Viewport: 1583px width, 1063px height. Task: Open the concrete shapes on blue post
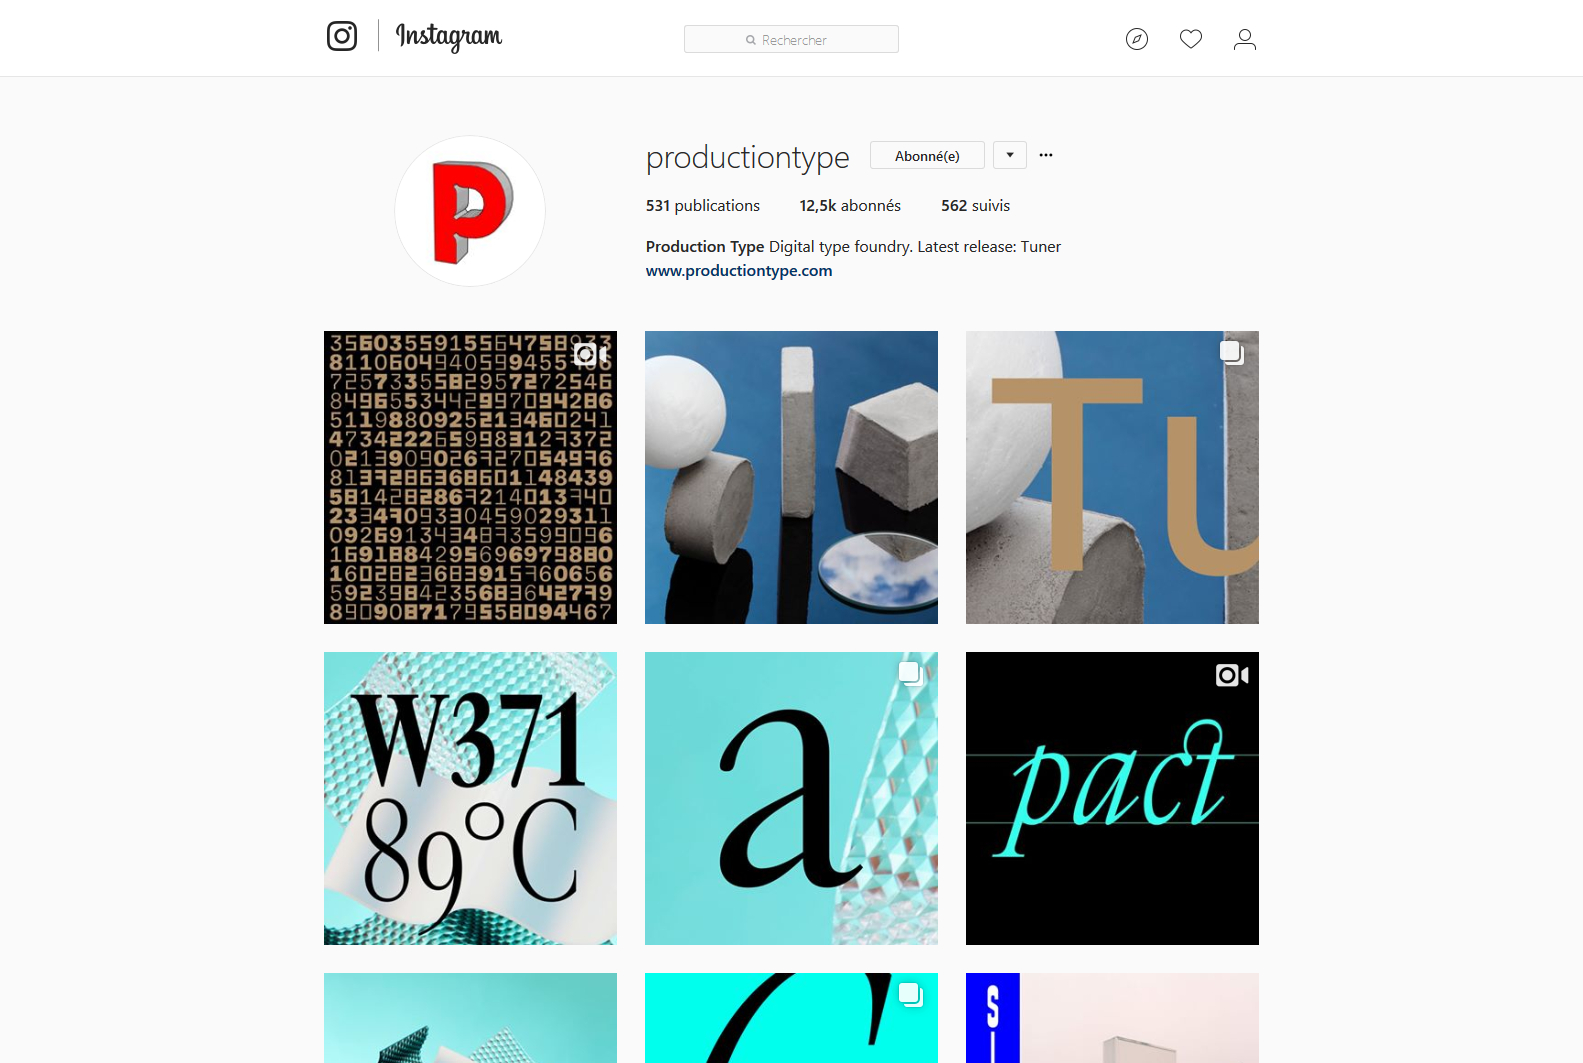pos(791,477)
